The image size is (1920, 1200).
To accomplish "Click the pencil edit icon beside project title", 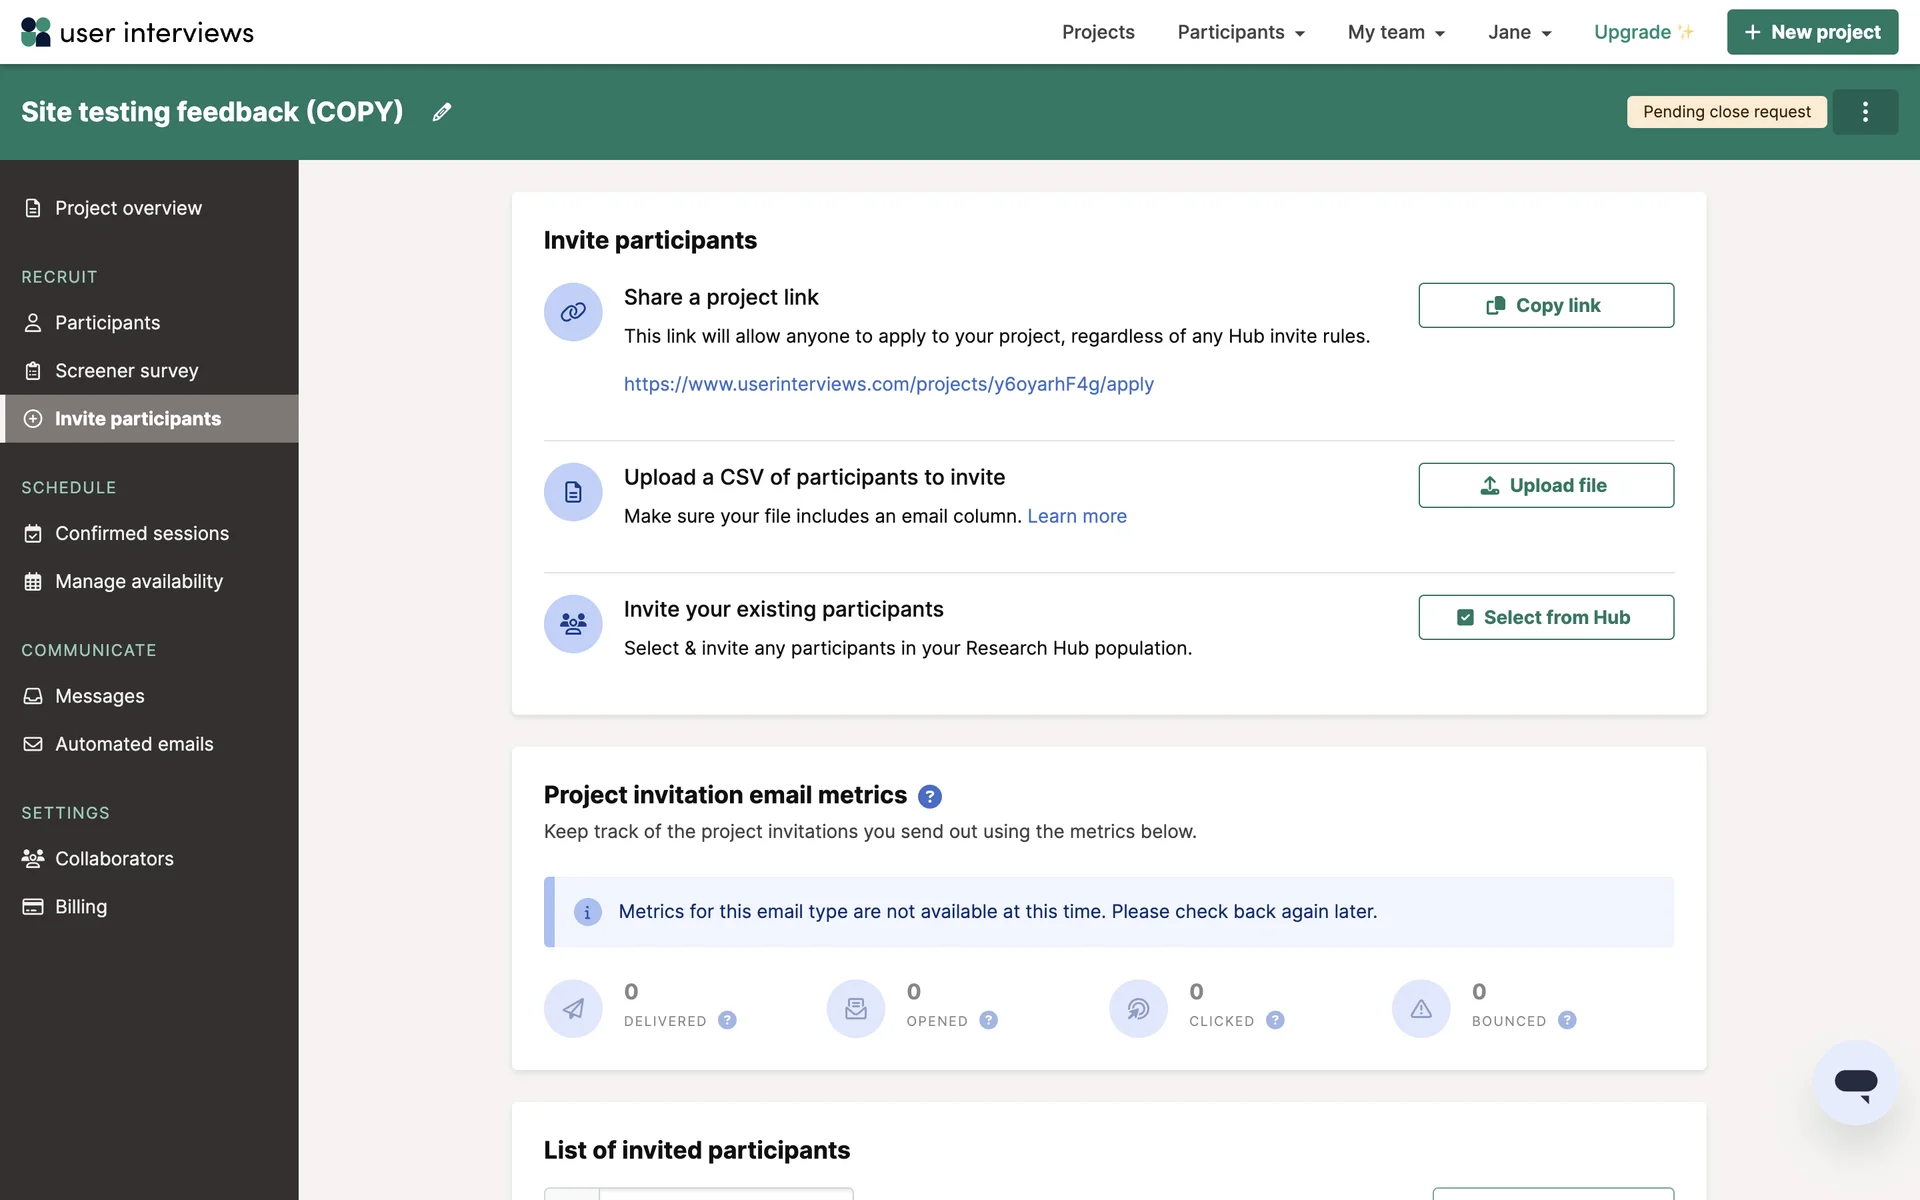I will [441, 112].
